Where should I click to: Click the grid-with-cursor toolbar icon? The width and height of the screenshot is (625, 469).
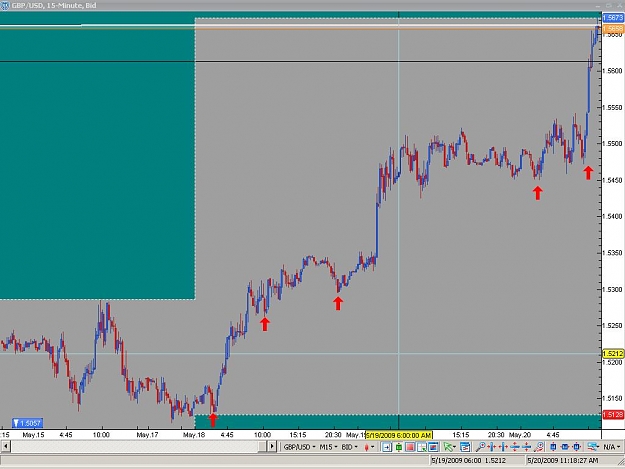point(422,447)
